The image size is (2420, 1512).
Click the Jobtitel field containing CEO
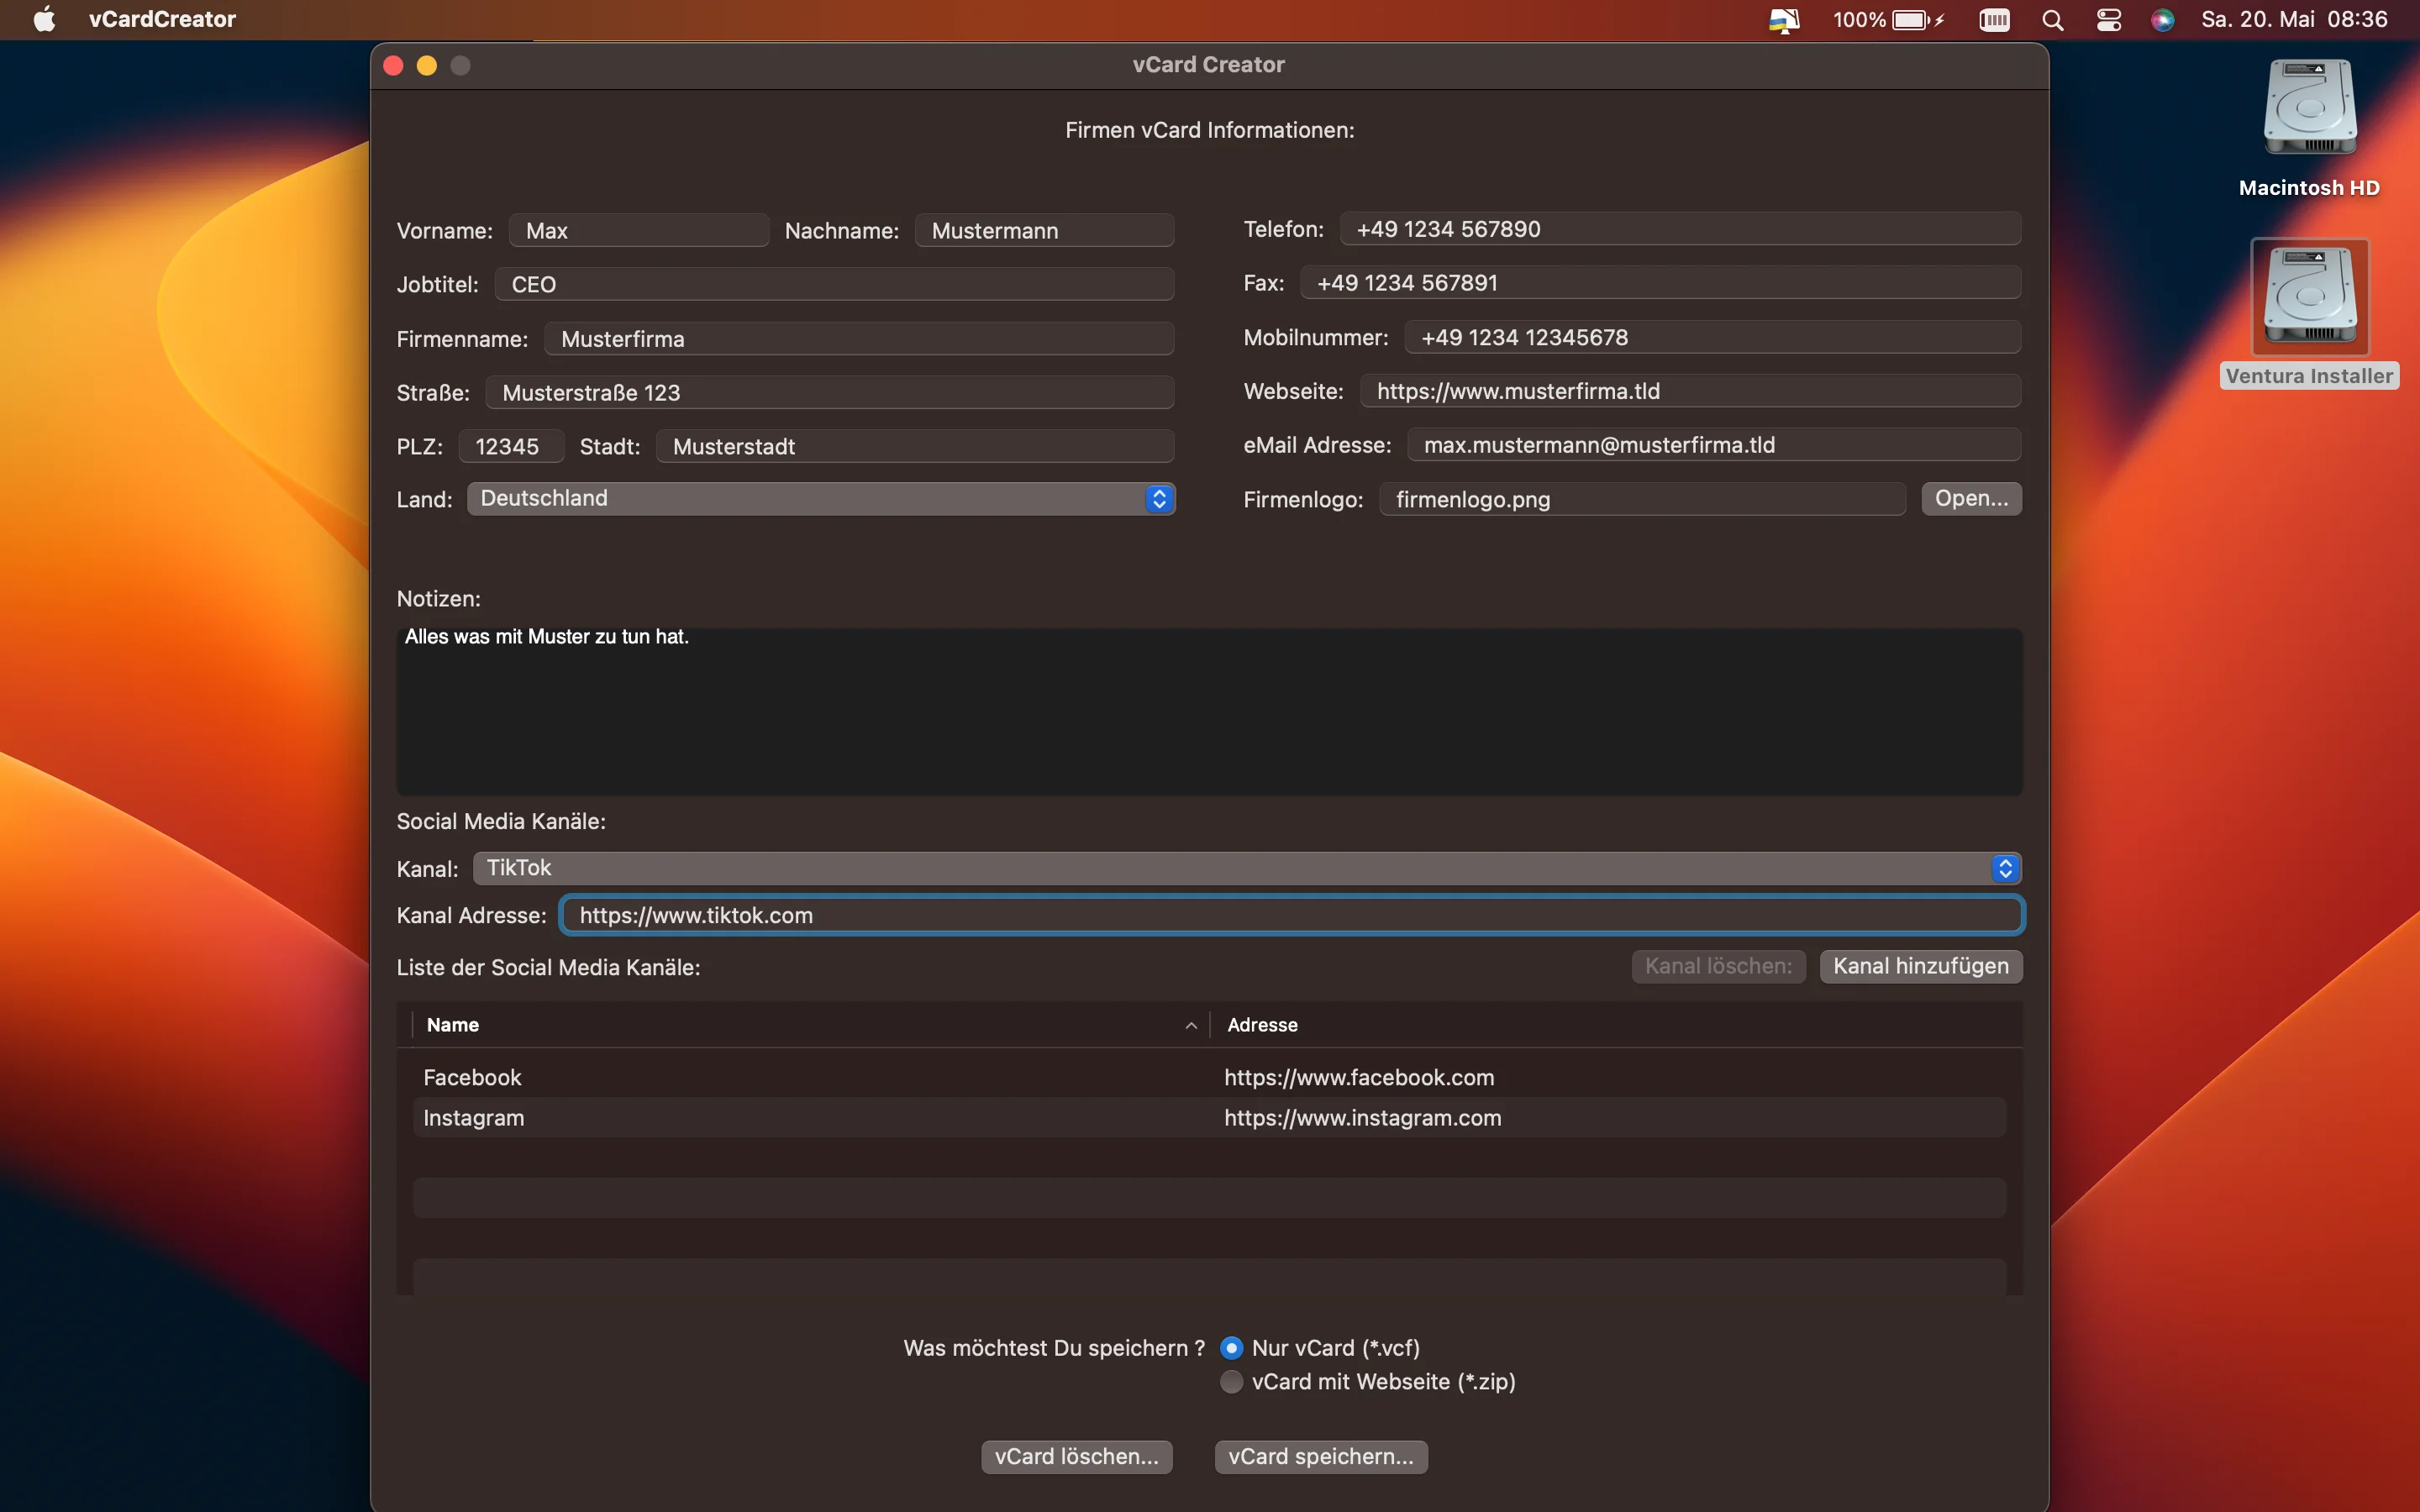834,284
